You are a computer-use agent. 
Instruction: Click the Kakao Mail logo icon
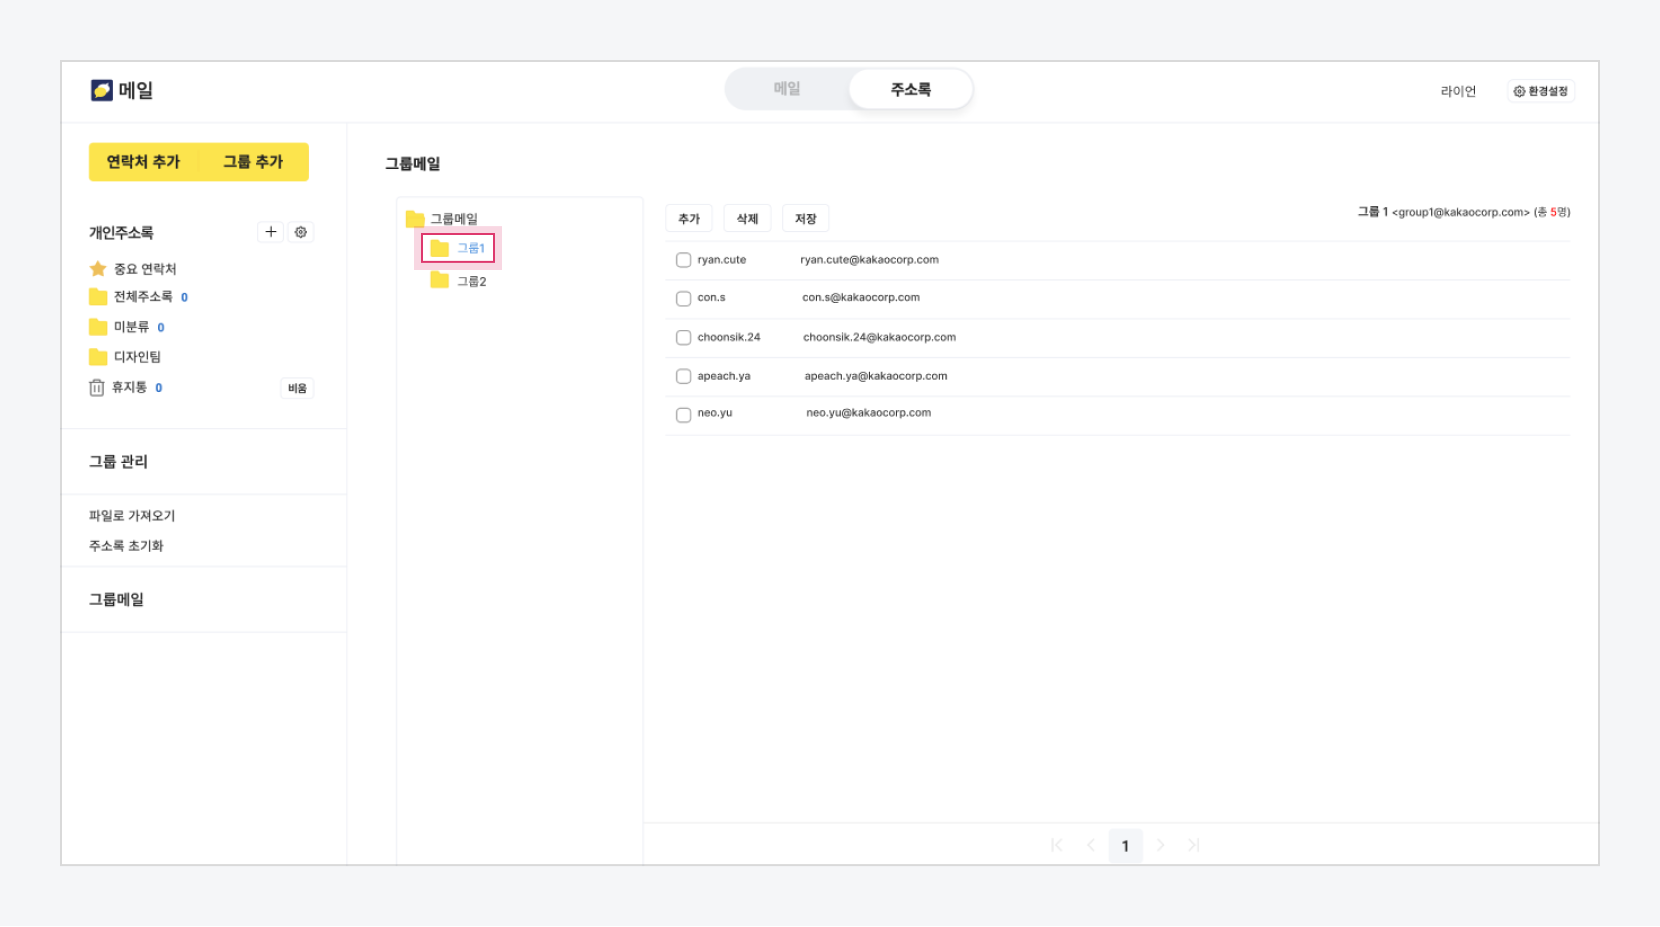pos(102,90)
